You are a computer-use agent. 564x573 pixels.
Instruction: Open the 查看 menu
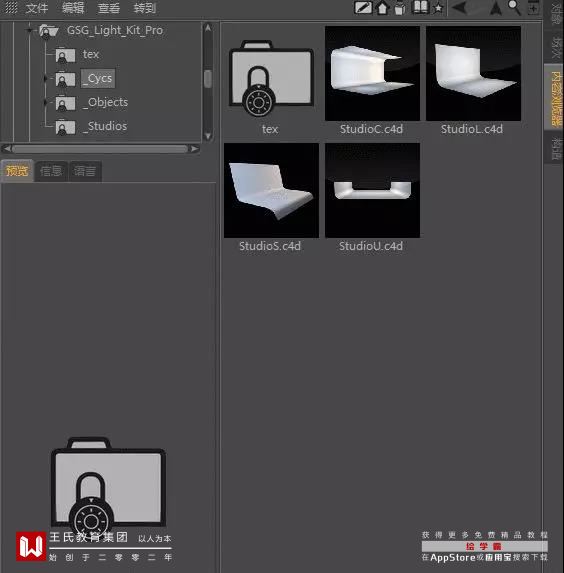point(109,8)
